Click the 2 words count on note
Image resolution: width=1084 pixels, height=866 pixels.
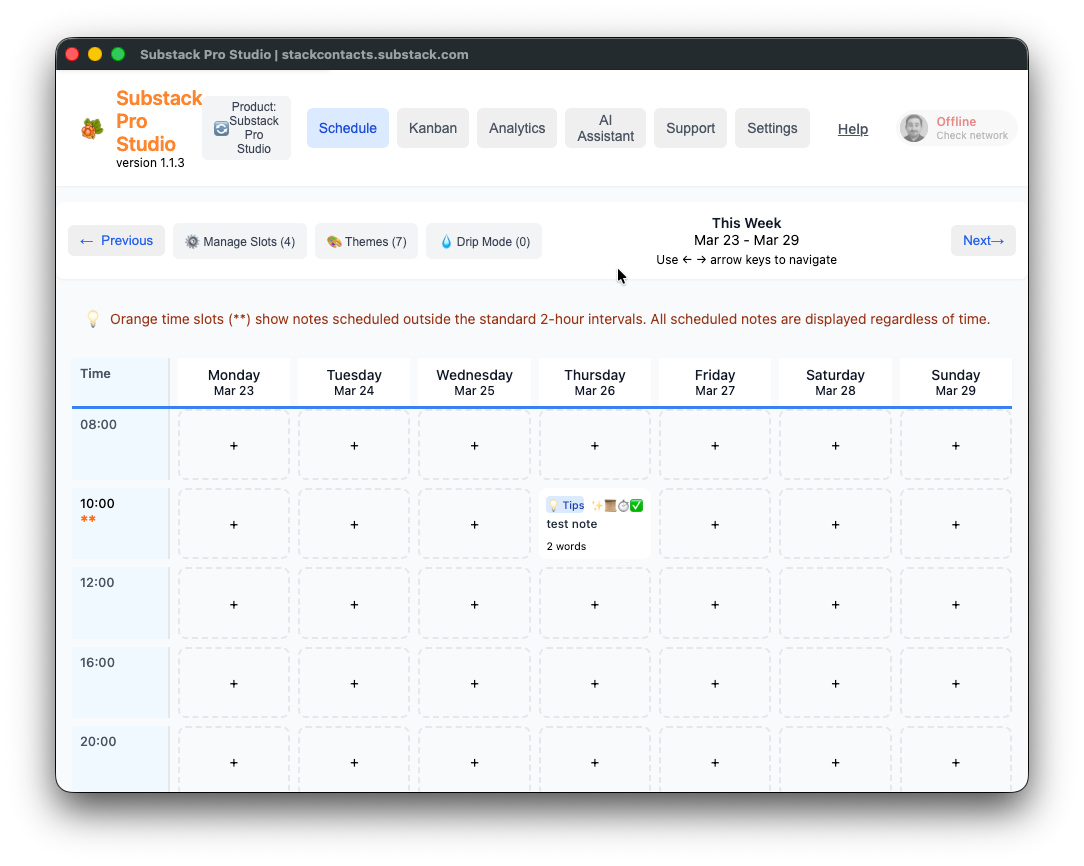click(566, 546)
